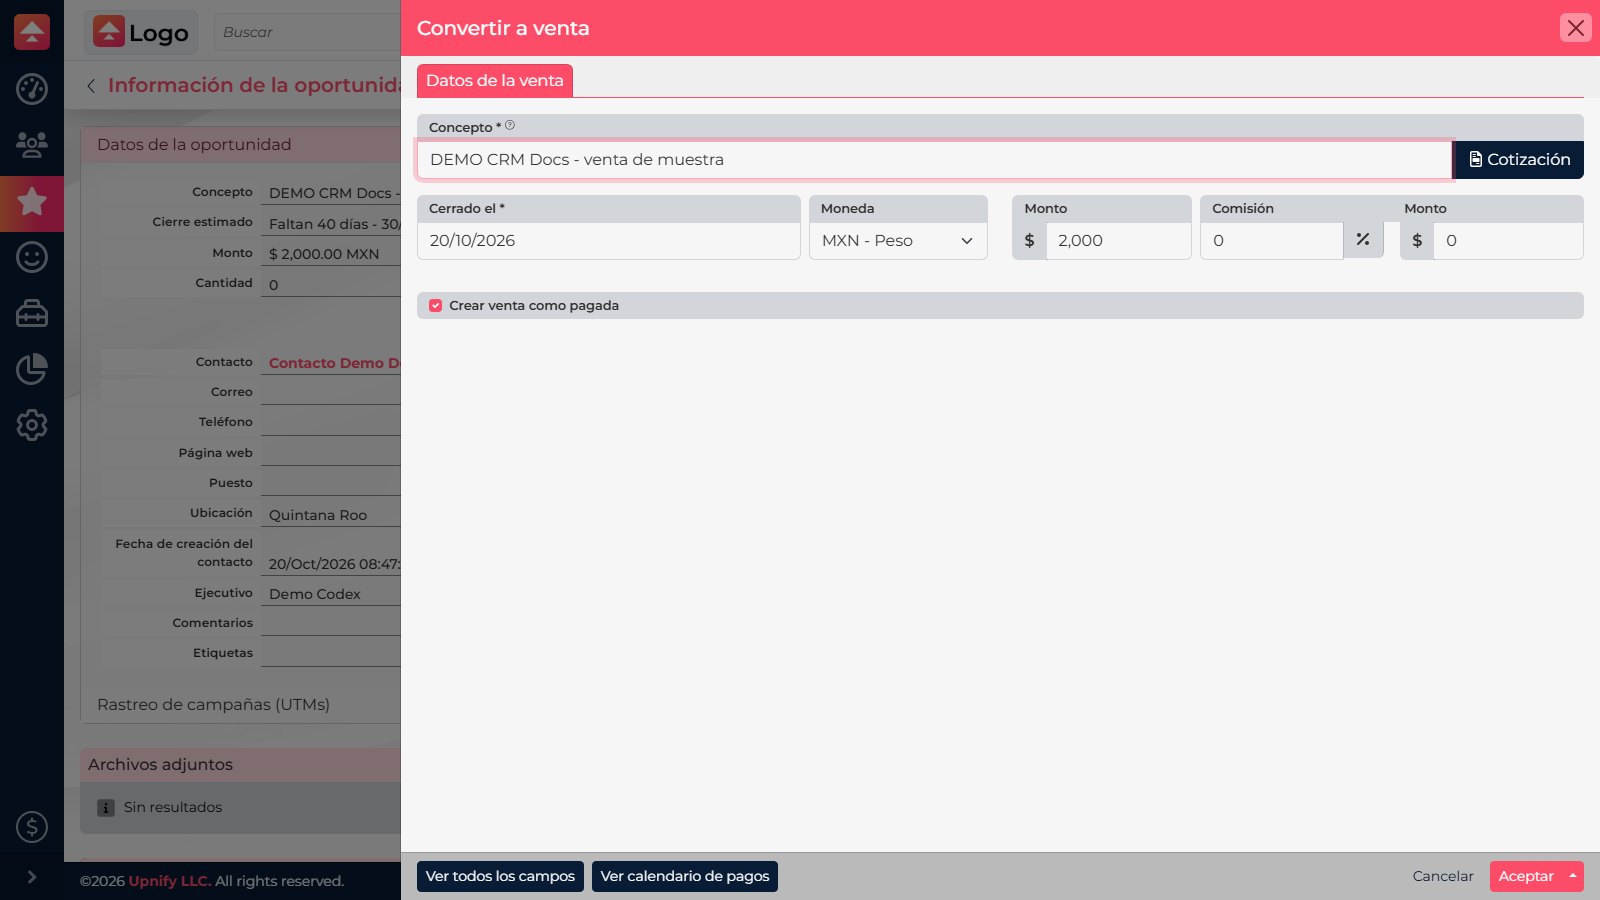The width and height of the screenshot is (1600, 900).
Task: Click the Cotización button
Action: [1518, 160]
